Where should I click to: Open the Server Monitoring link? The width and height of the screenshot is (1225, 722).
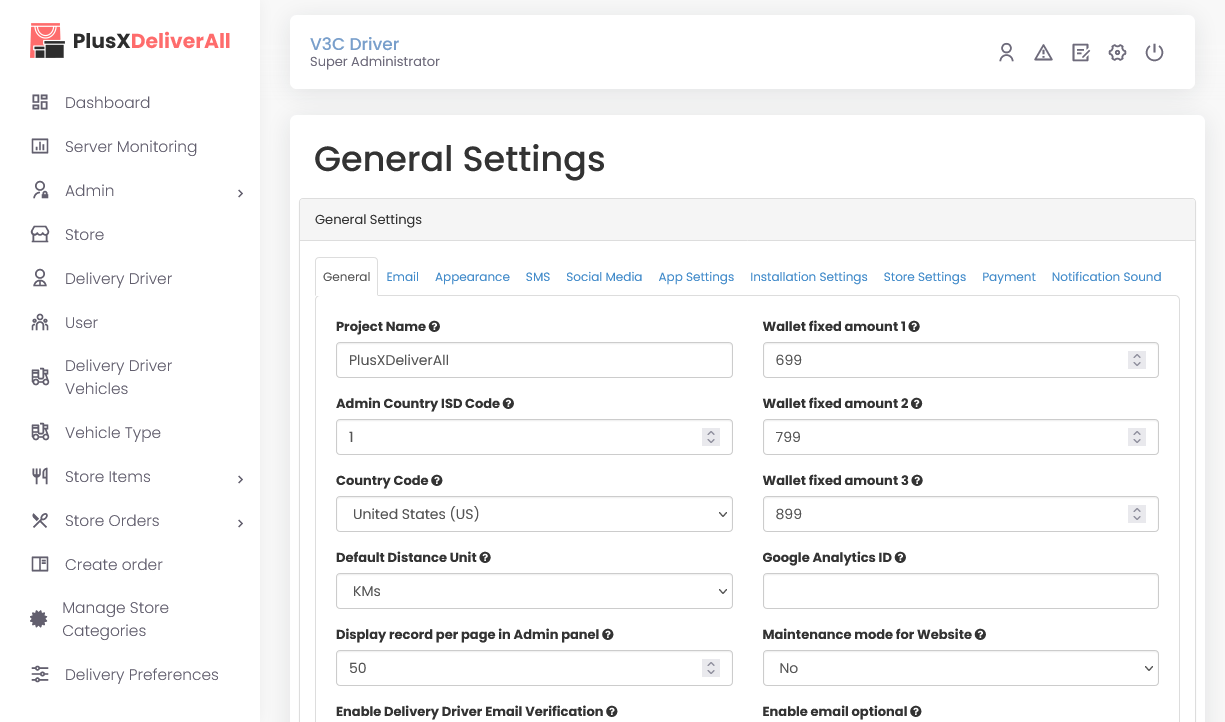click(131, 146)
